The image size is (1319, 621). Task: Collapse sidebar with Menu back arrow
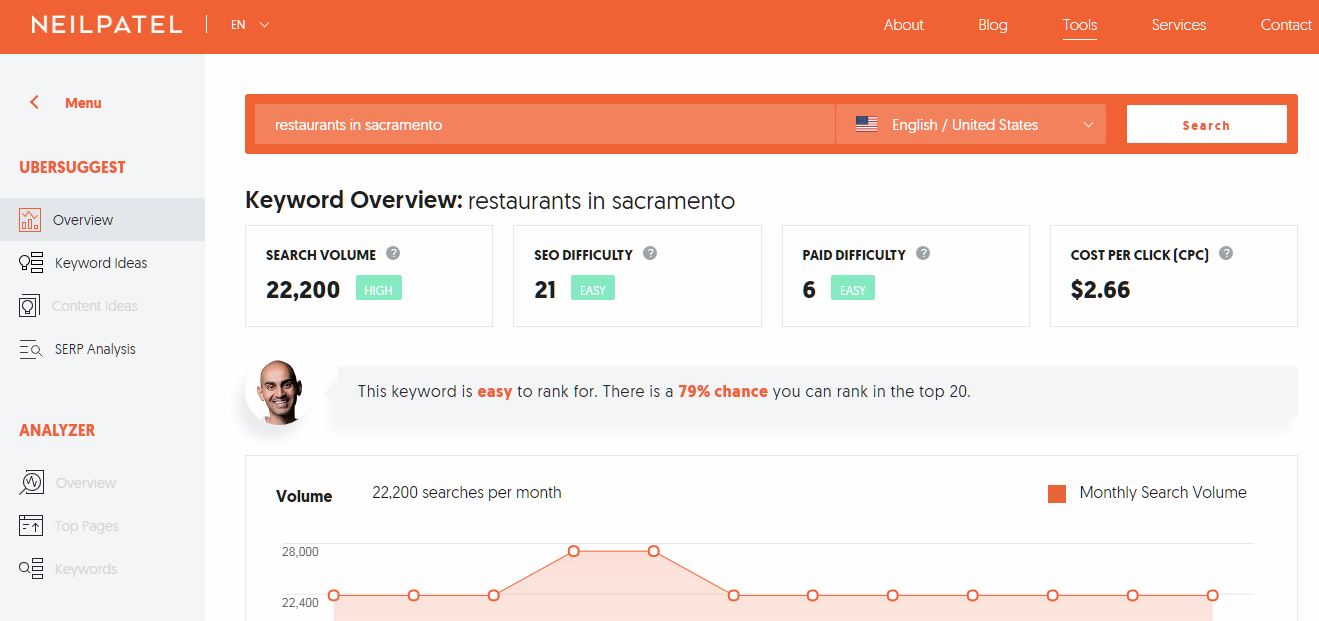coord(35,103)
